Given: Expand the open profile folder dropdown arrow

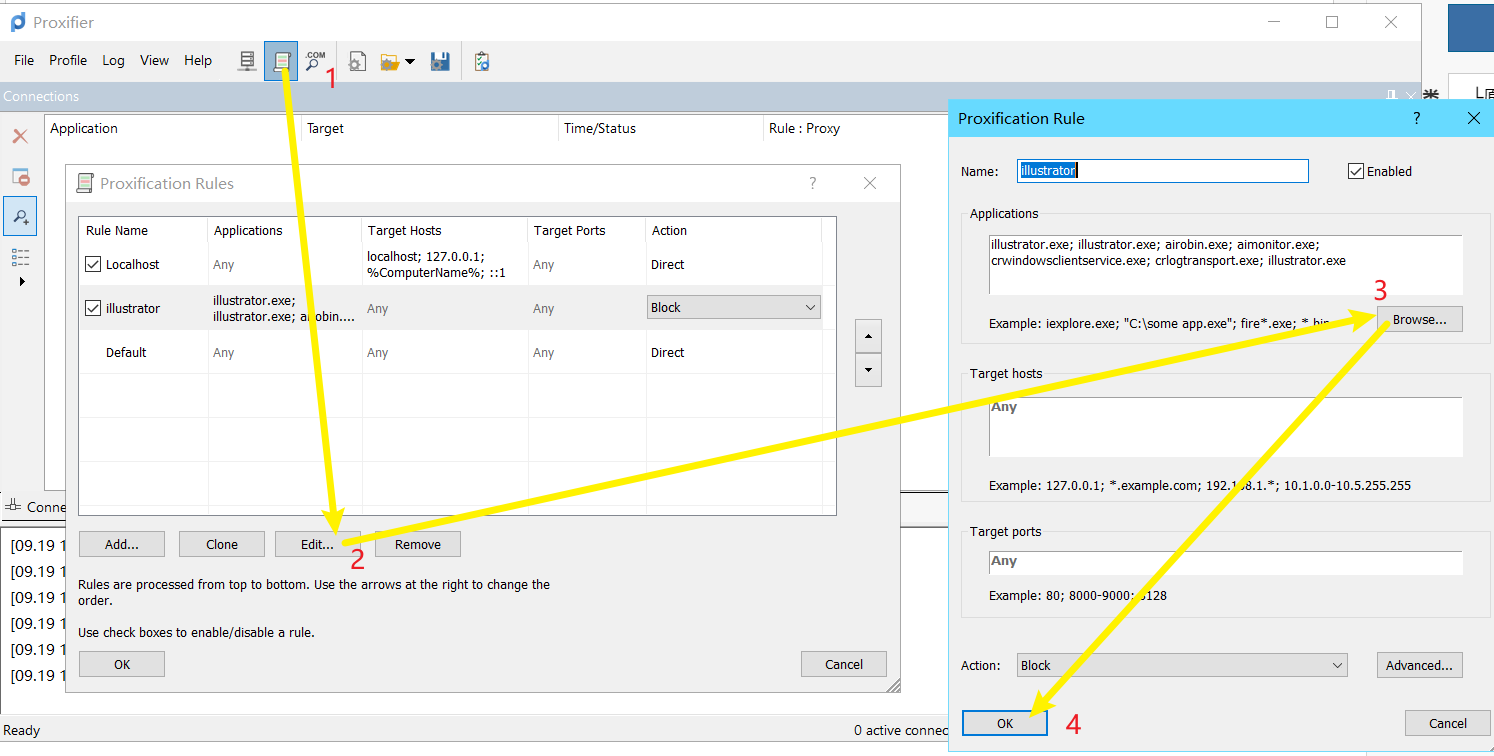Looking at the screenshot, I should pos(410,62).
